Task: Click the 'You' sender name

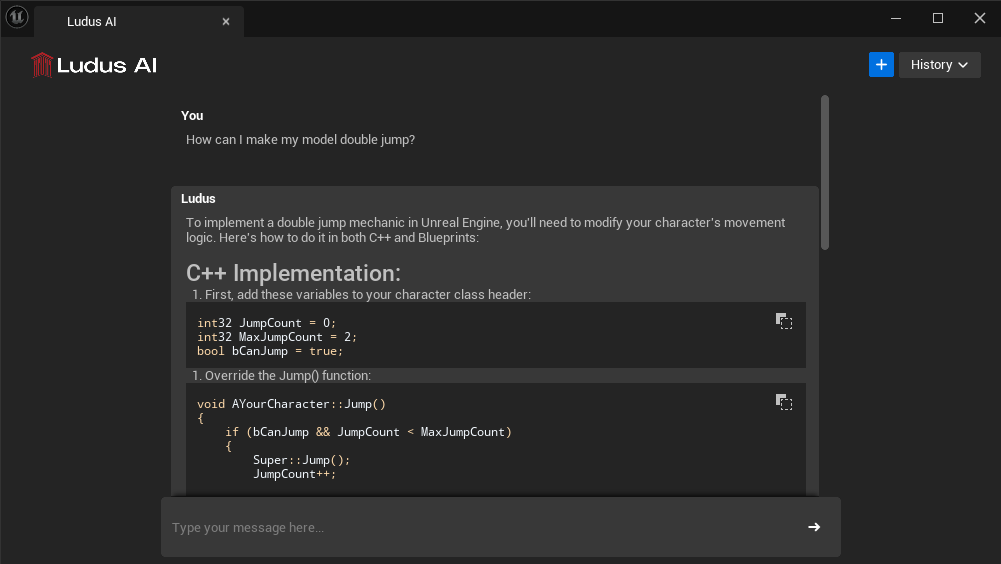Action: (x=192, y=116)
